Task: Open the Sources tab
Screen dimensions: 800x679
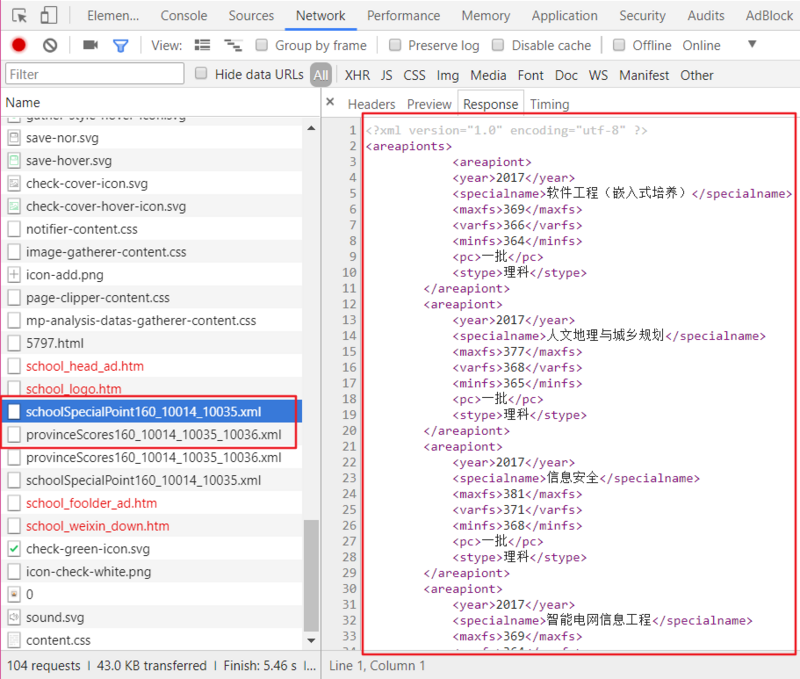Action: (x=251, y=16)
